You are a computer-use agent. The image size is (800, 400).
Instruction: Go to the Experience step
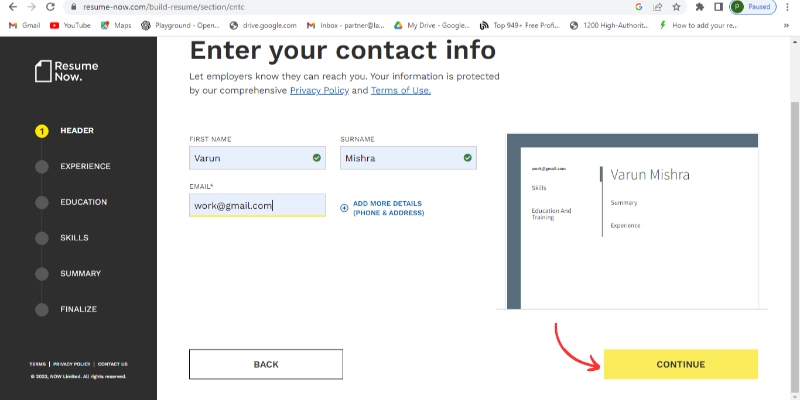click(x=85, y=166)
